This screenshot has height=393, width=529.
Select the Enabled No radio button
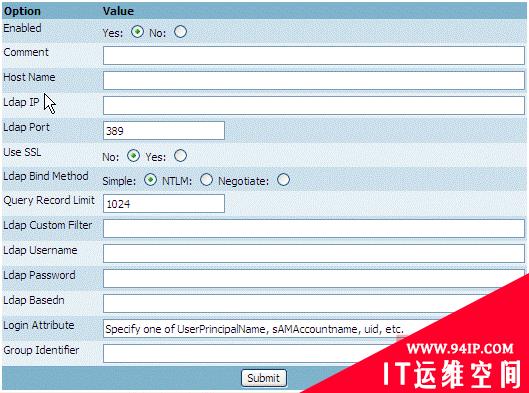(x=180, y=32)
